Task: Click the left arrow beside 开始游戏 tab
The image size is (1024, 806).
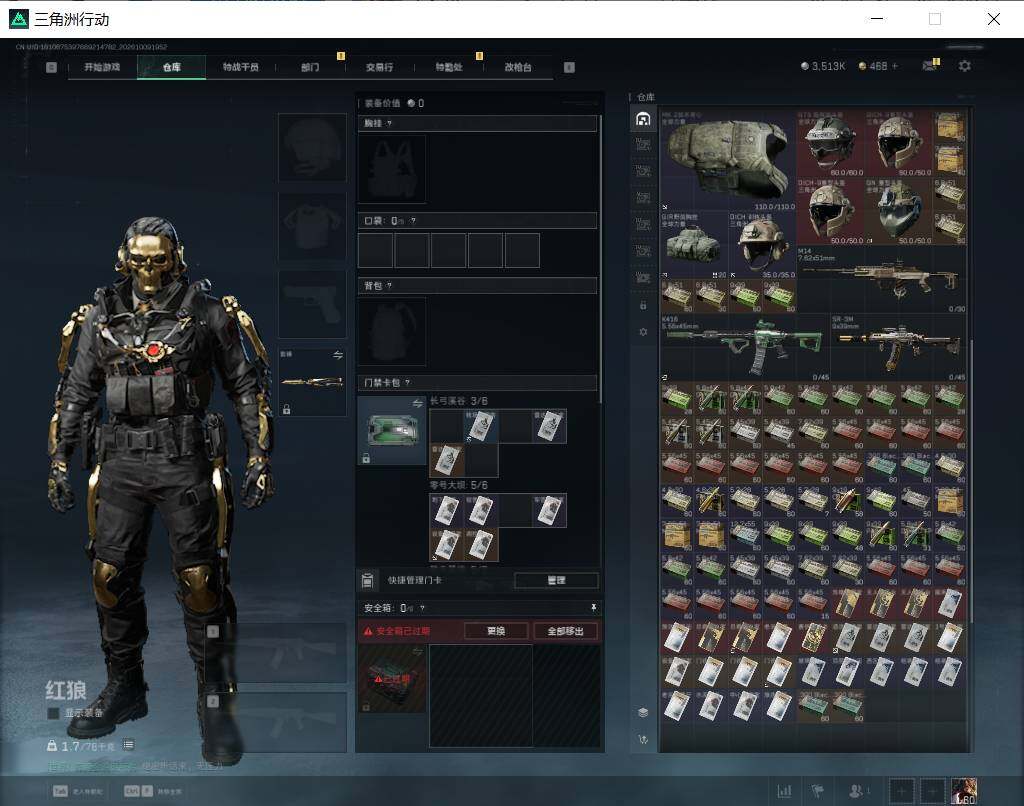Action: tap(52, 67)
